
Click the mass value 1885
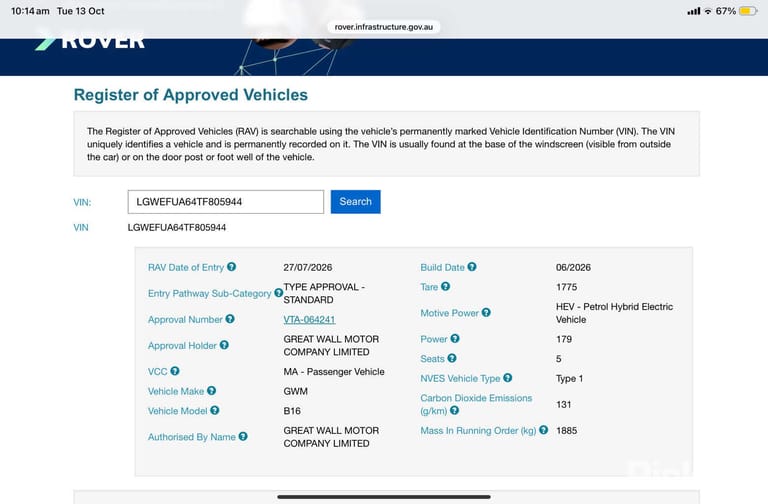567,431
